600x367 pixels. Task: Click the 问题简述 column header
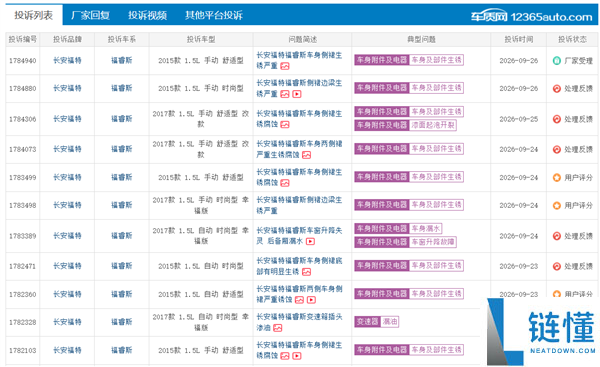point(303,39)
